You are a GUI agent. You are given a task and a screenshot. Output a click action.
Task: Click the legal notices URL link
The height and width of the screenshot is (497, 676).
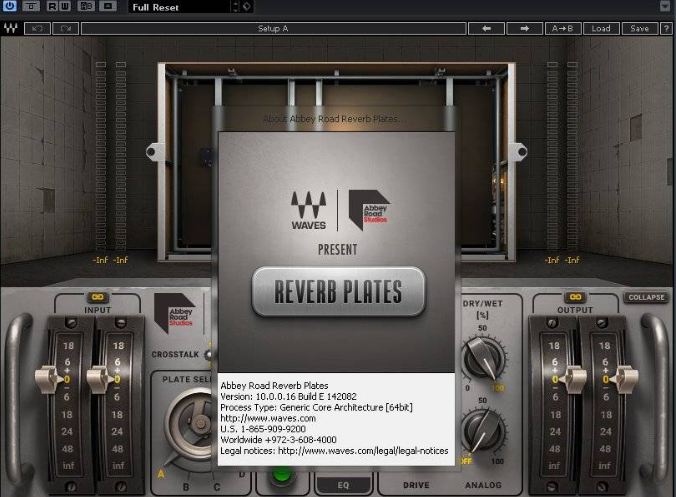(x=363, y=450)
